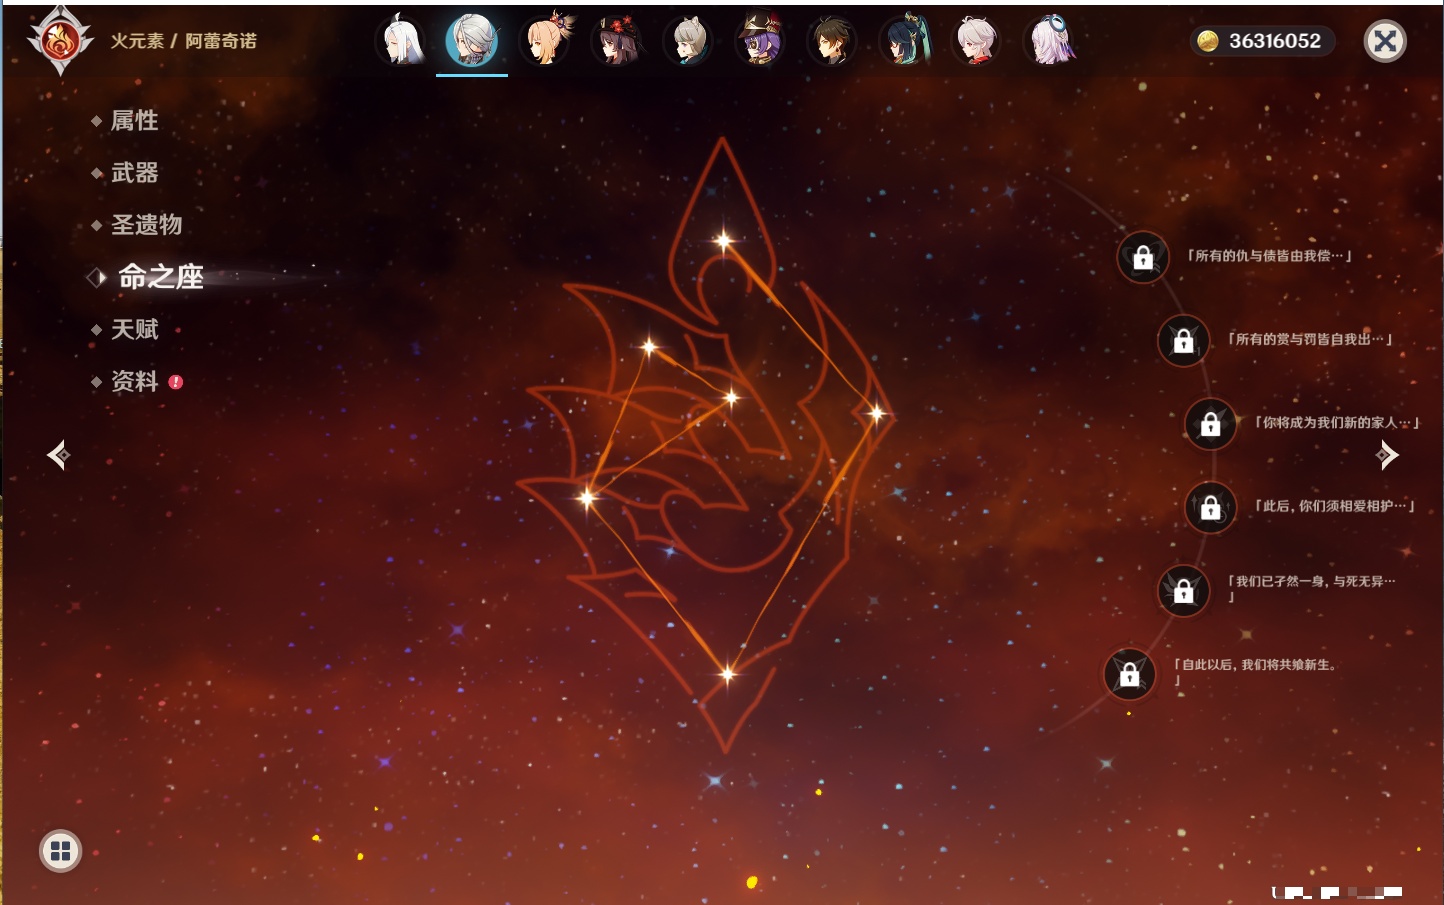Click the lock icon beside 「所有的仇与债皆由我偿…」
1444x905 pixels.
pos(1143,258)
